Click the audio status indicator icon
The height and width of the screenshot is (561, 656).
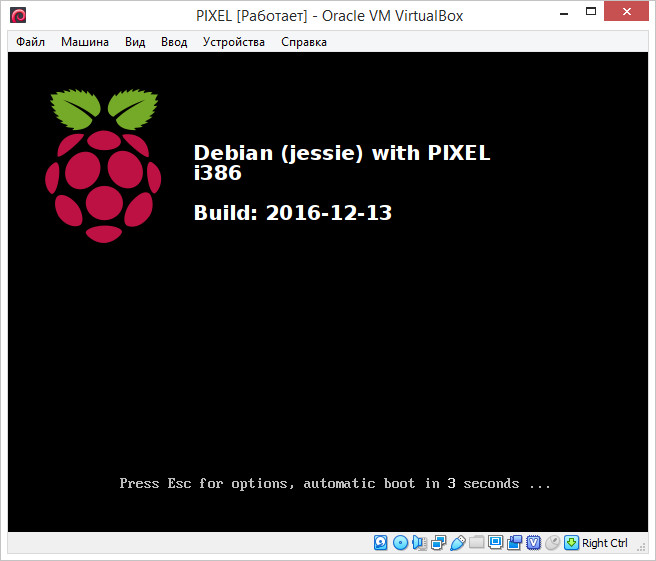pyautogui.click(x=420, y=543)
